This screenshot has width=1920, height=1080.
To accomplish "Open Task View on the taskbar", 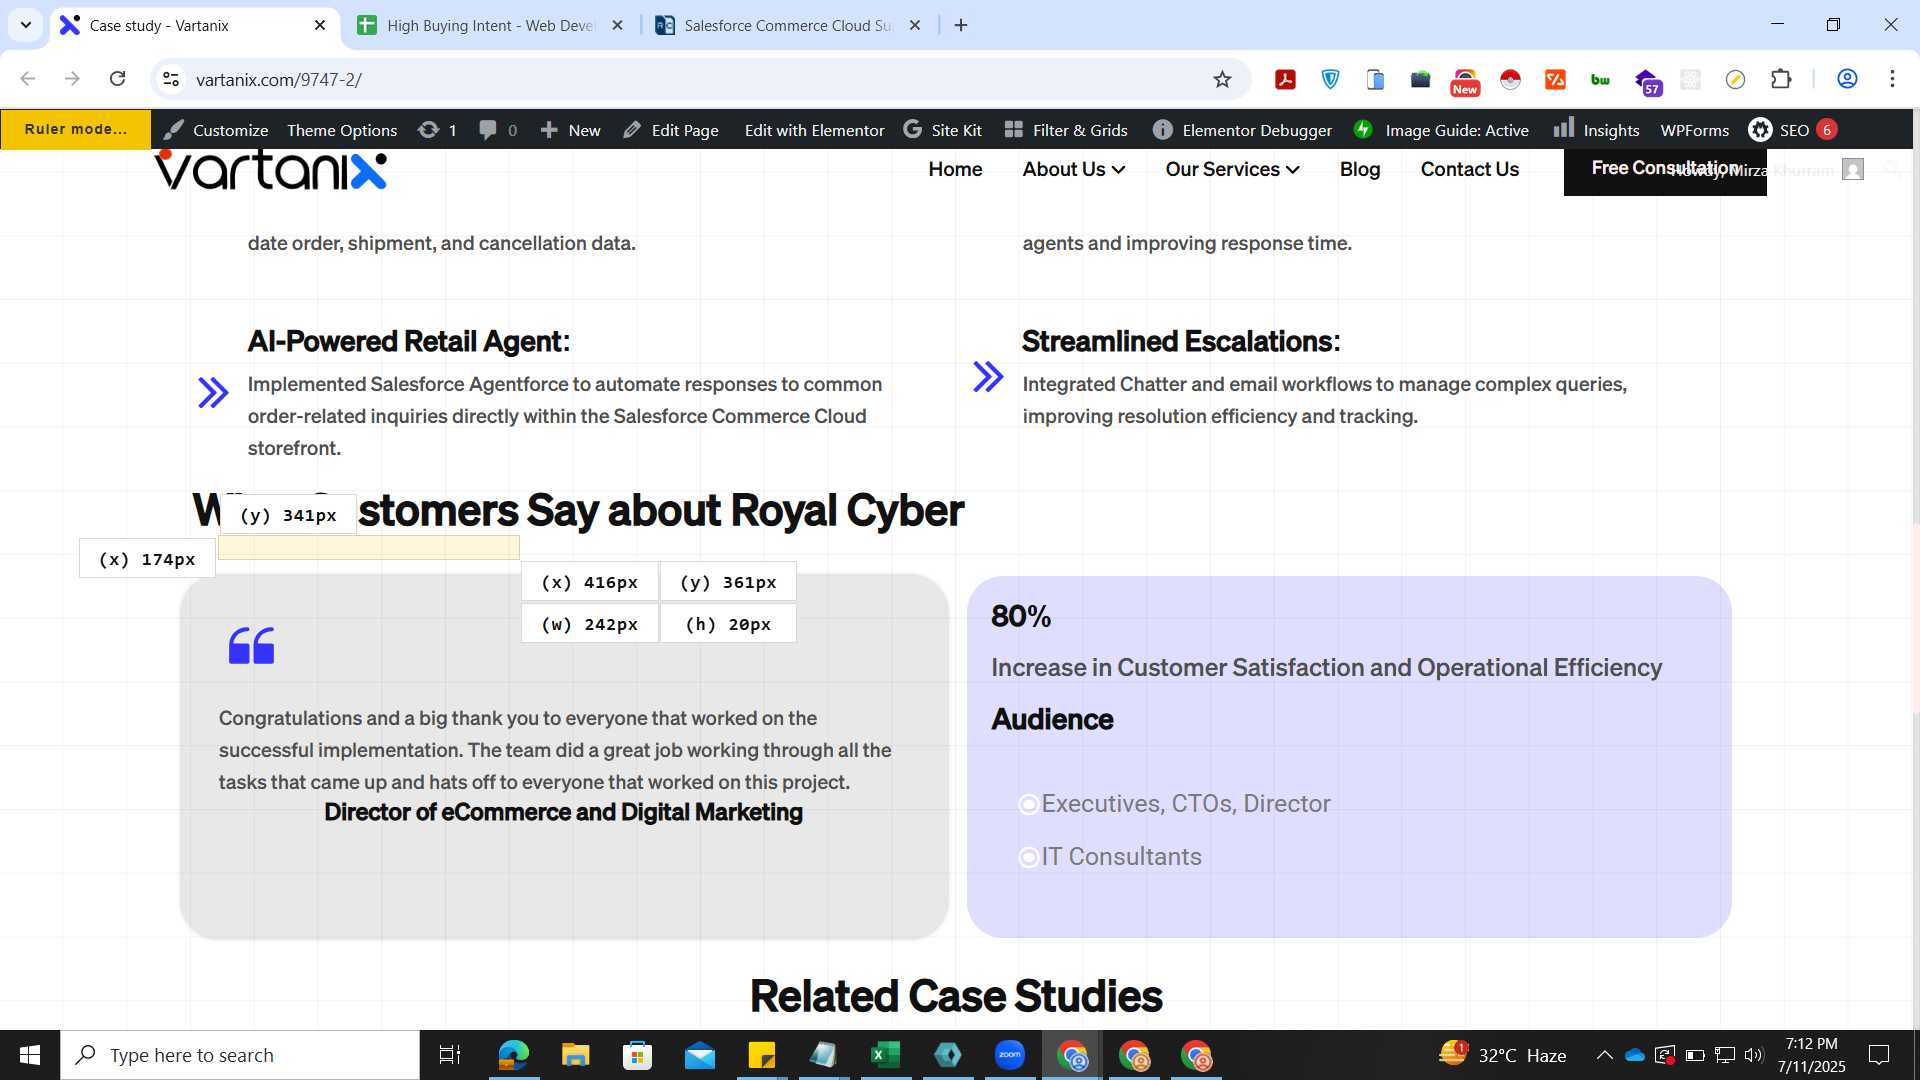I will pos(450,1055).
